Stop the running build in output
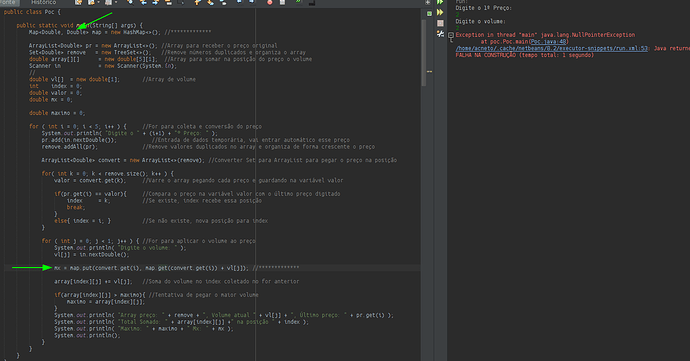 tap(440, 23)
